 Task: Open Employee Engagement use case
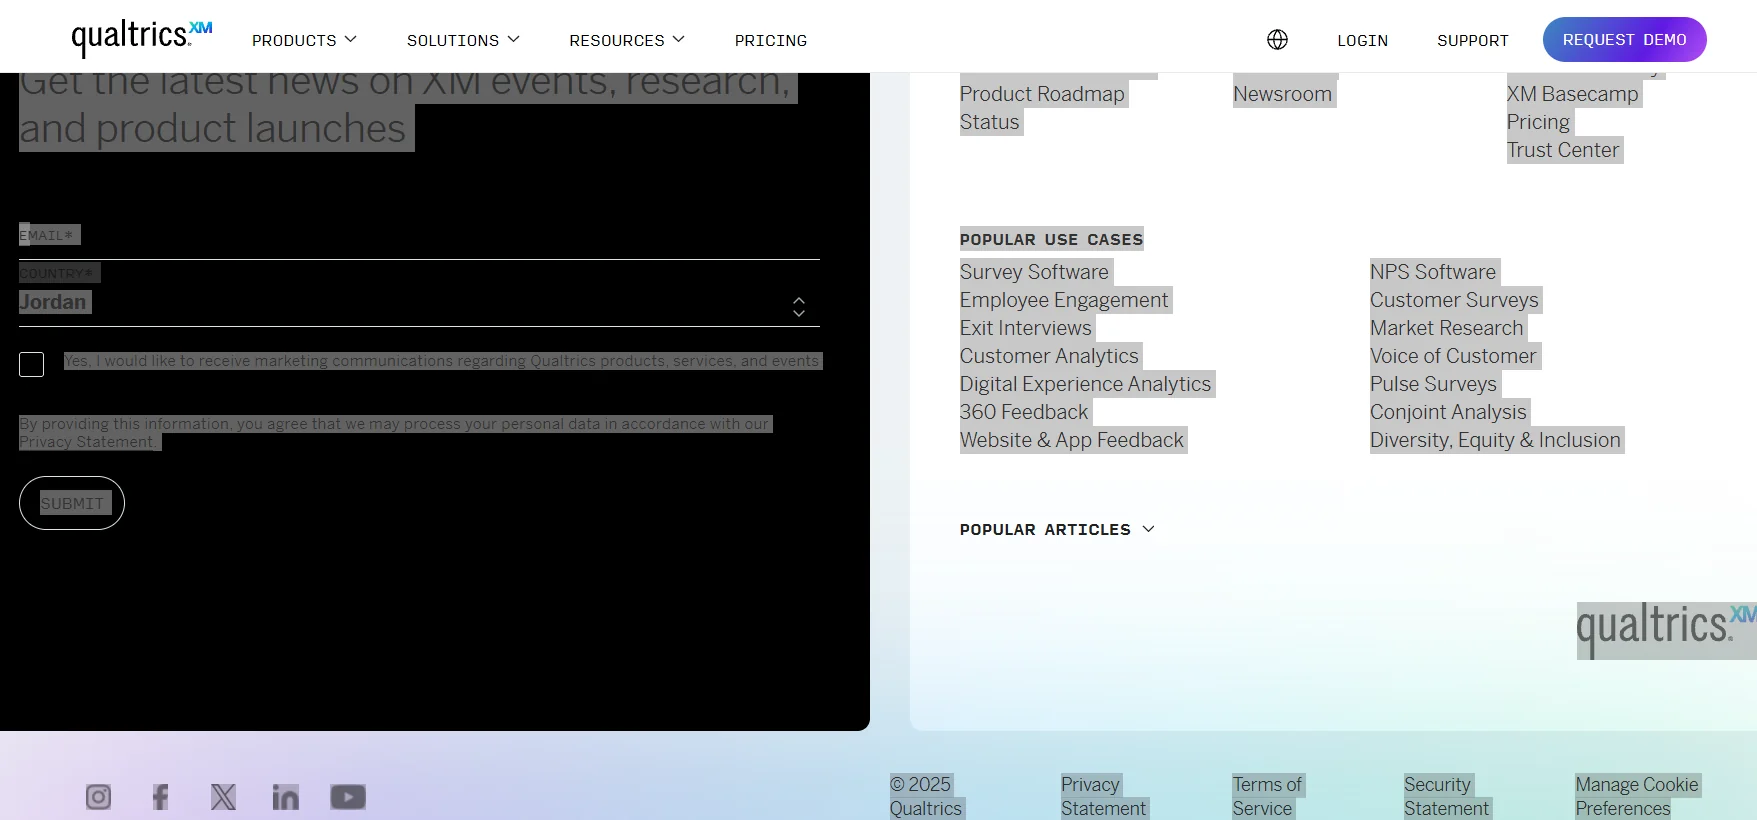(1064, 300)
